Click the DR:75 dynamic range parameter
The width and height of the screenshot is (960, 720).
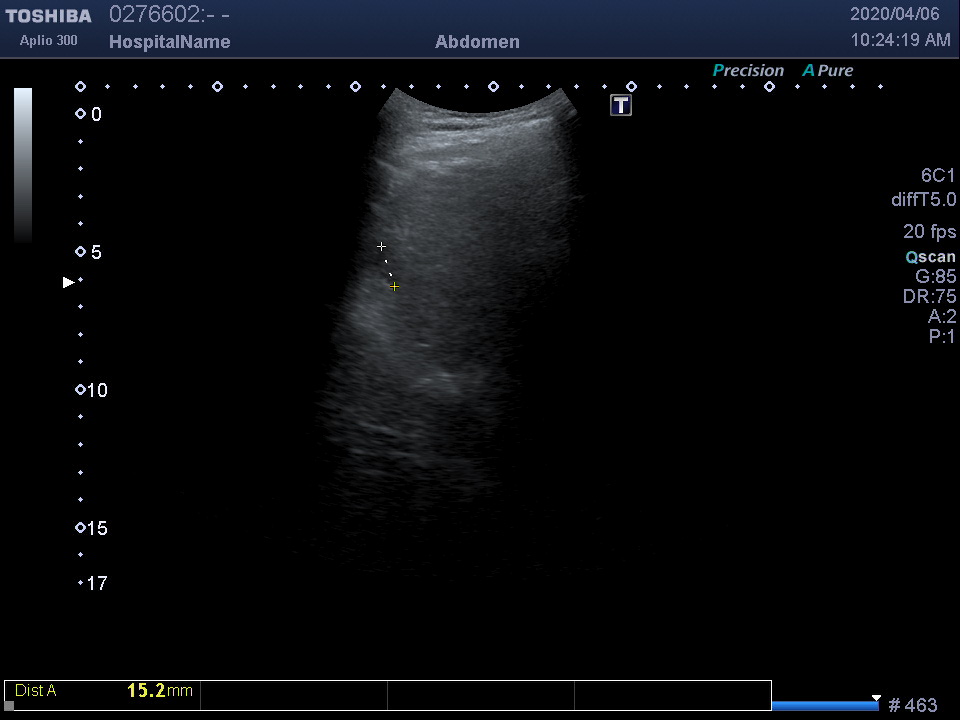click(x=929, y=297)
